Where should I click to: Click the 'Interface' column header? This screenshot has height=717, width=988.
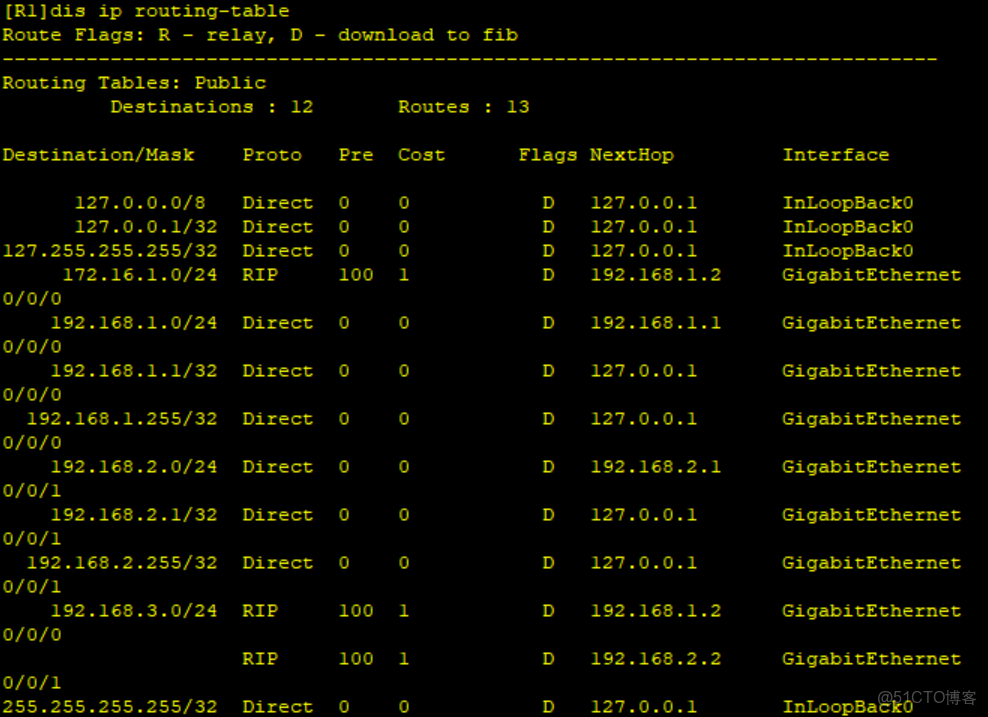(x=836, y=155)
